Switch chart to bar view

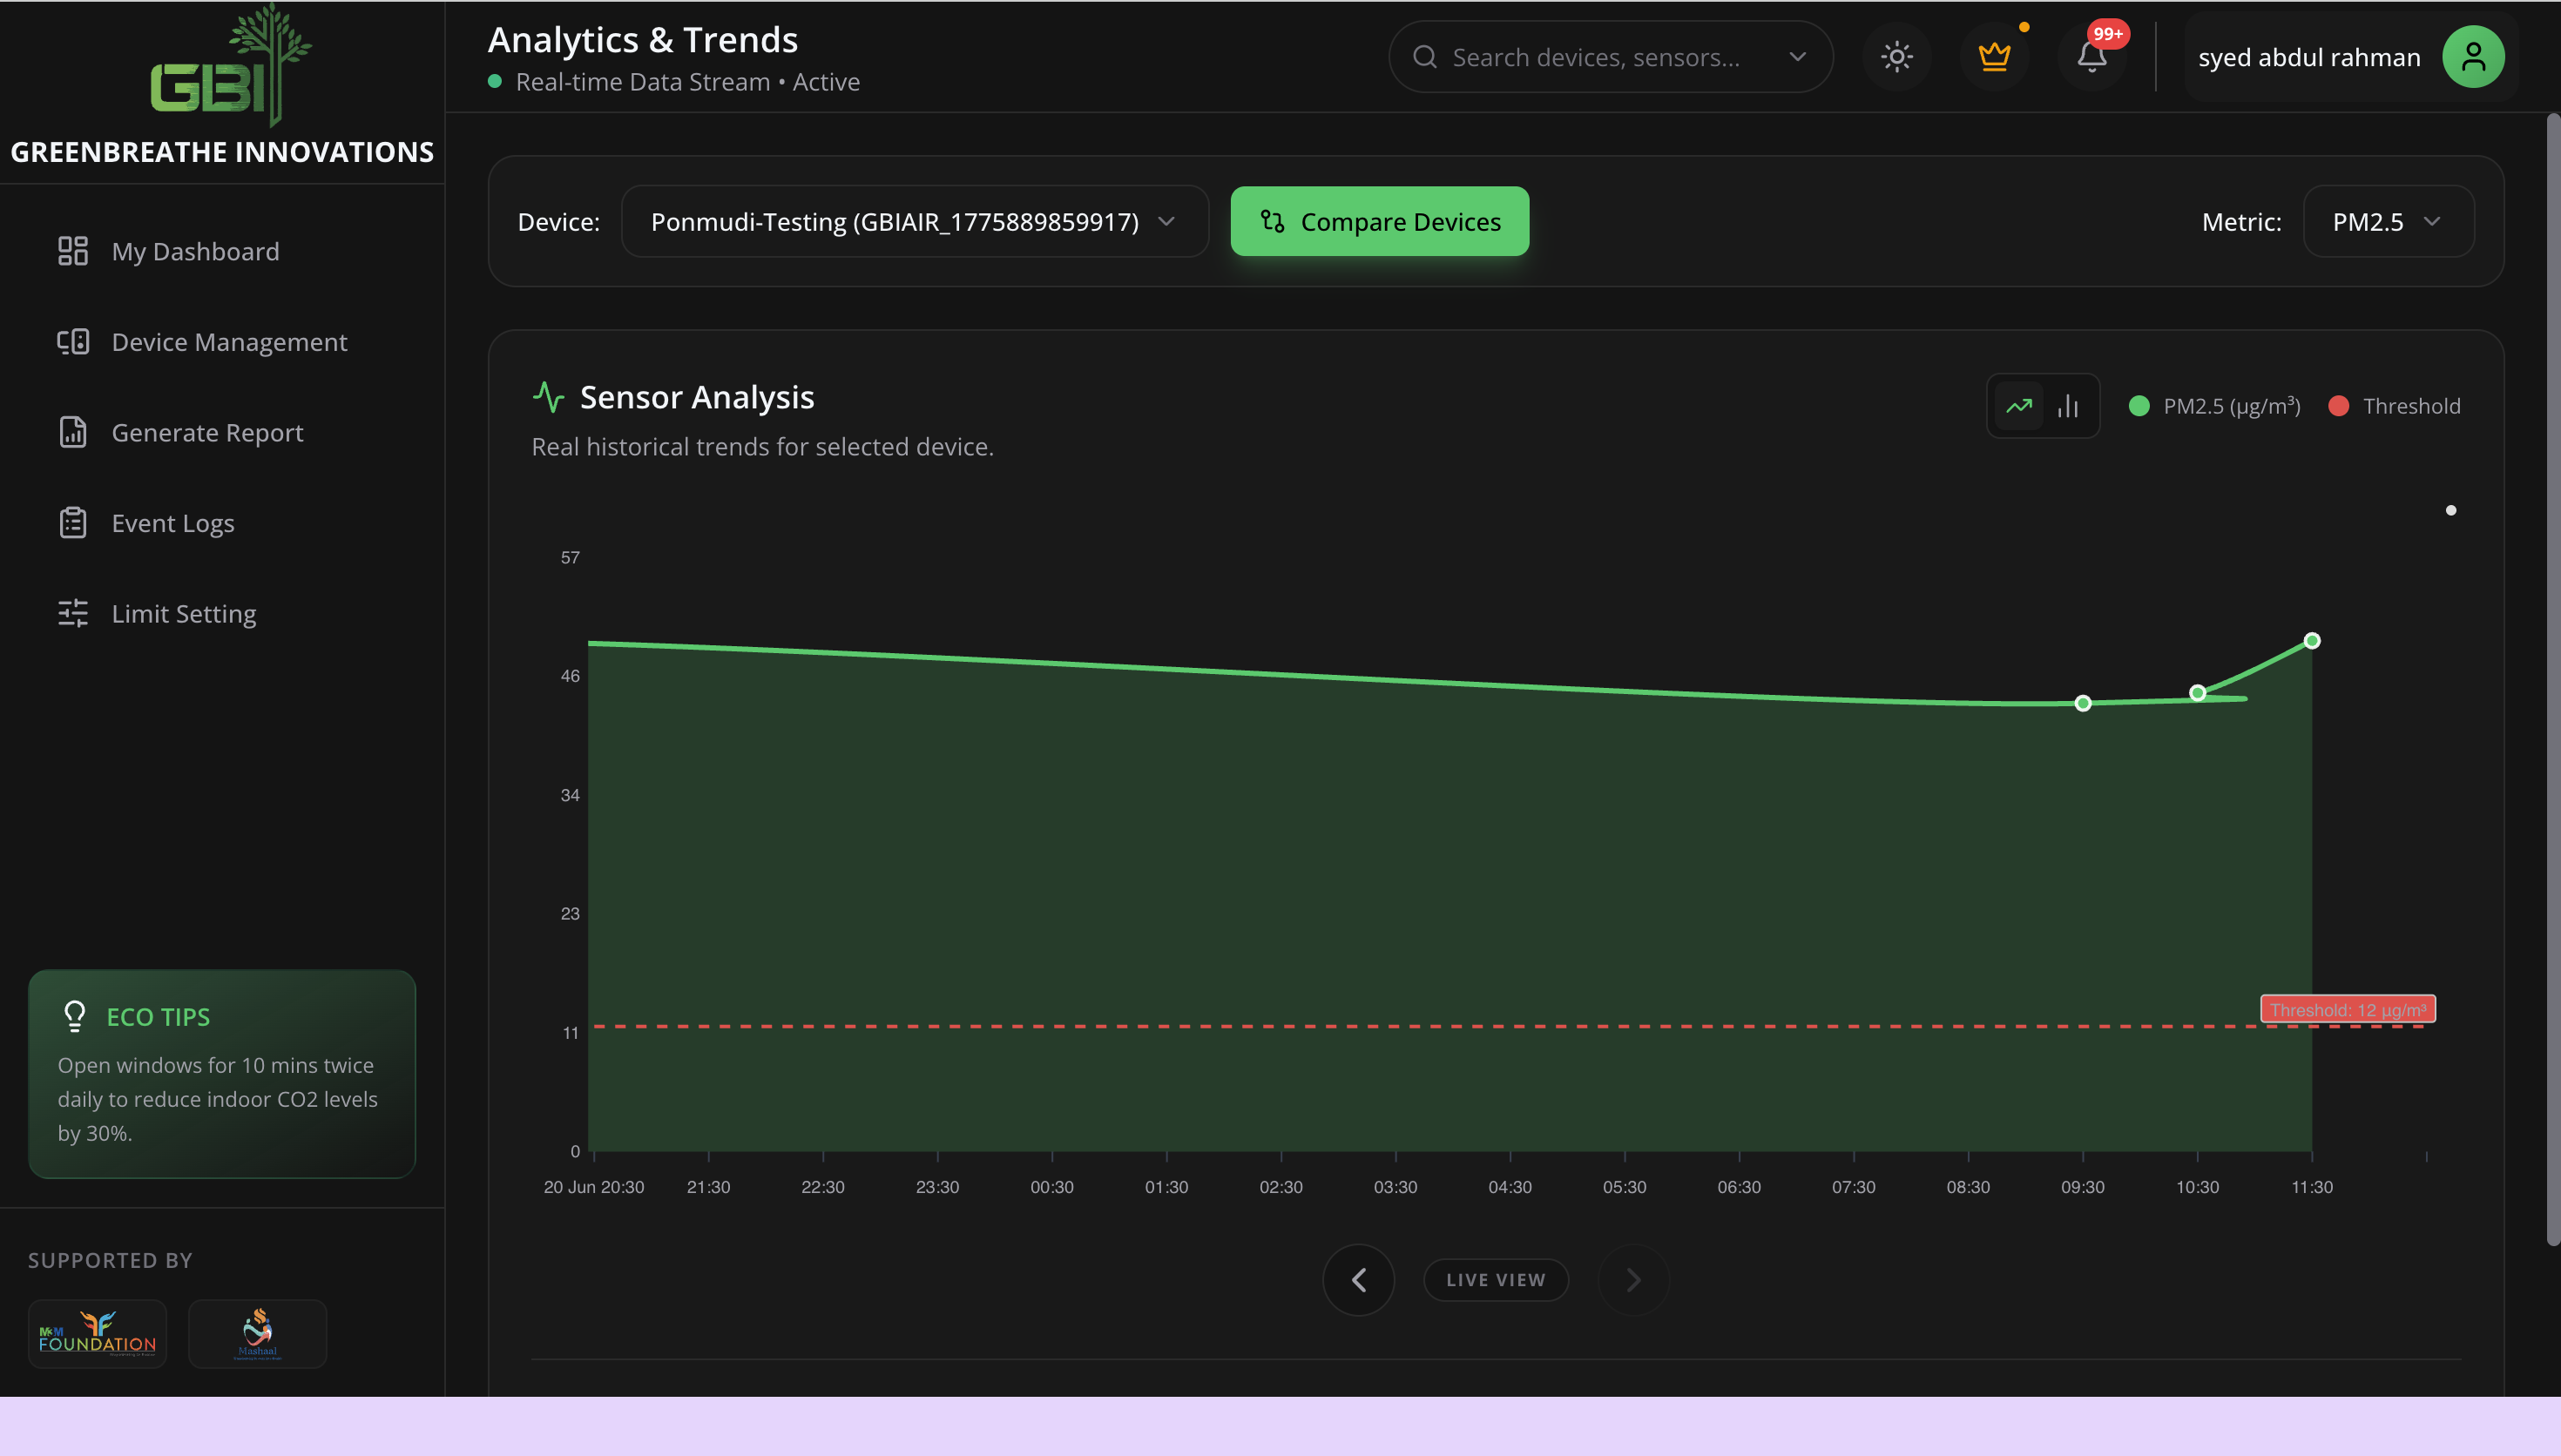pos(2068,406)
